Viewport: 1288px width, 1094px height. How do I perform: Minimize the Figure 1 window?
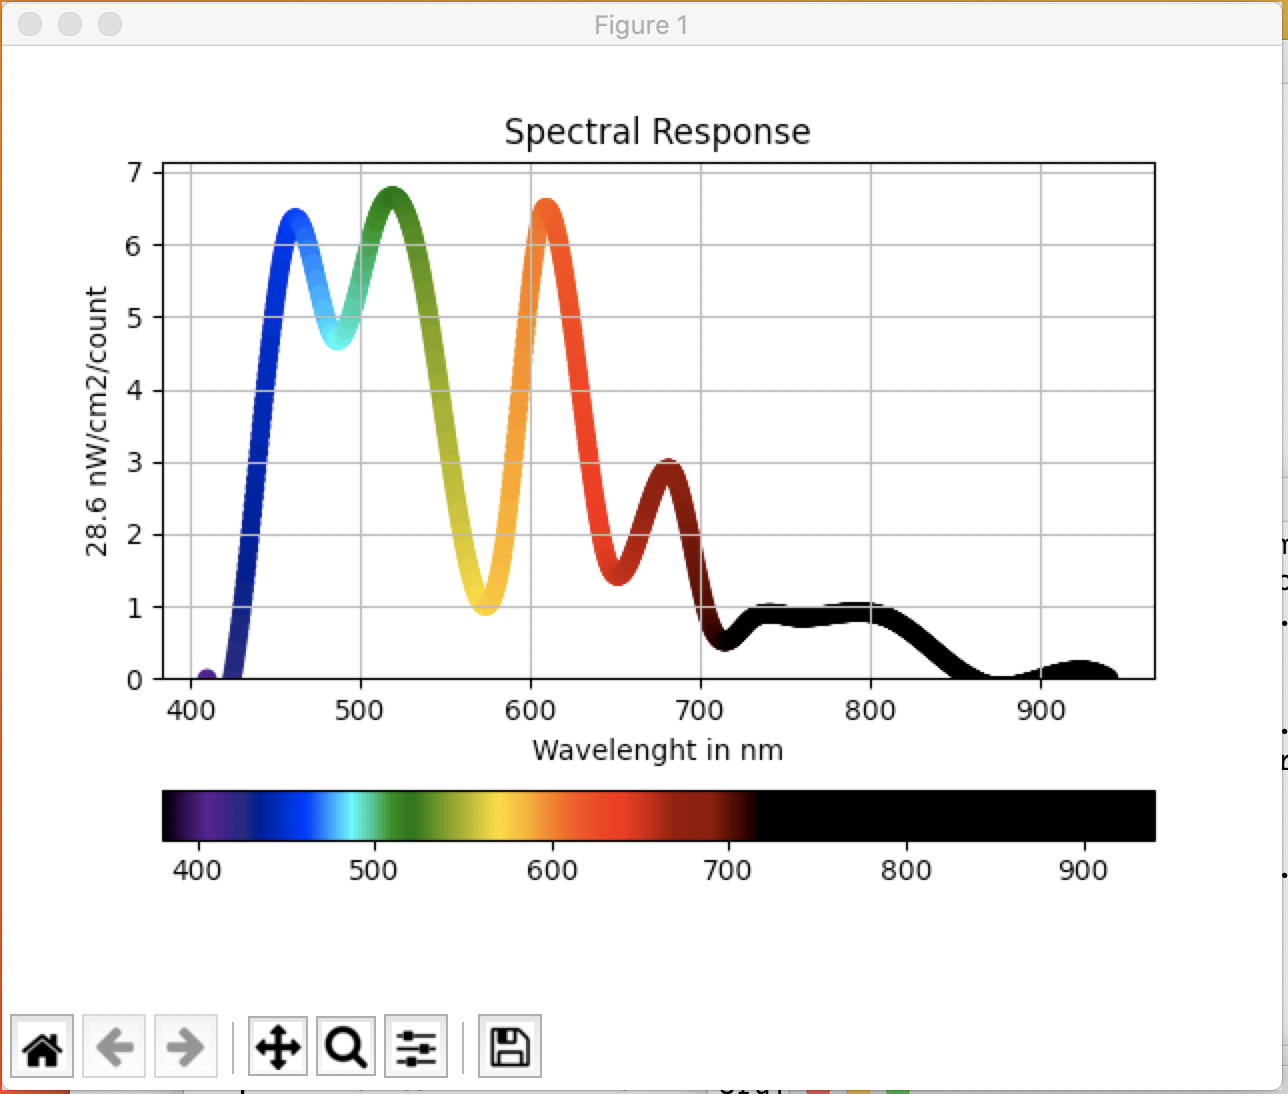[x=69, y=24]
